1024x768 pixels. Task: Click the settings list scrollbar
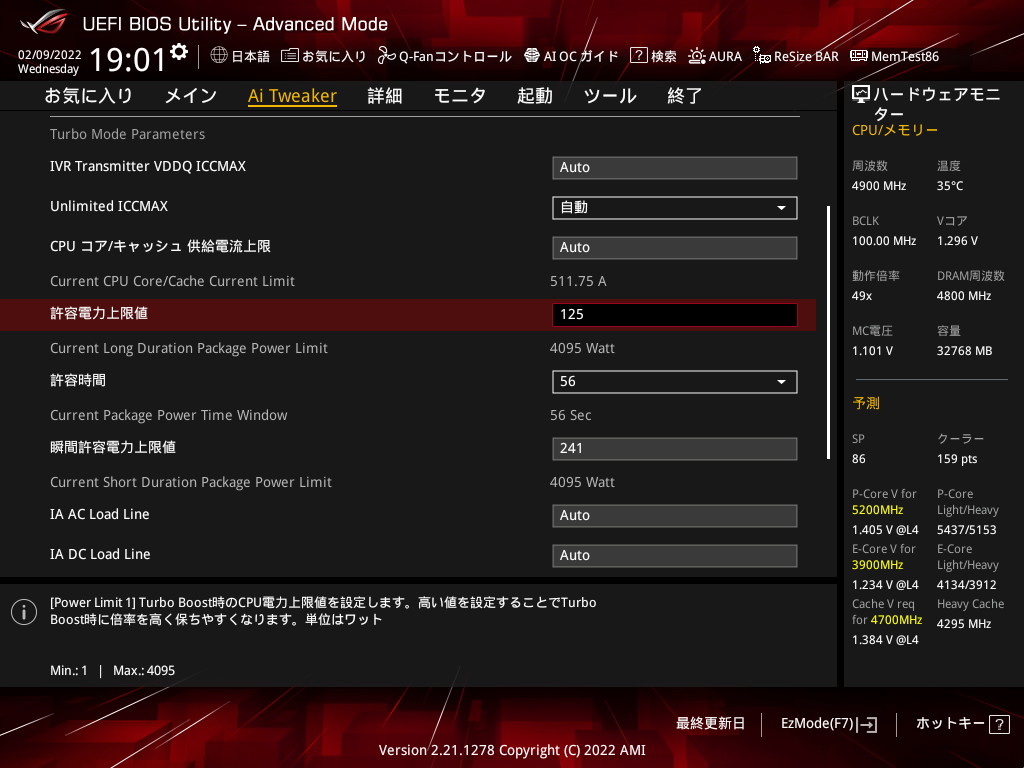tap(828, 332)
